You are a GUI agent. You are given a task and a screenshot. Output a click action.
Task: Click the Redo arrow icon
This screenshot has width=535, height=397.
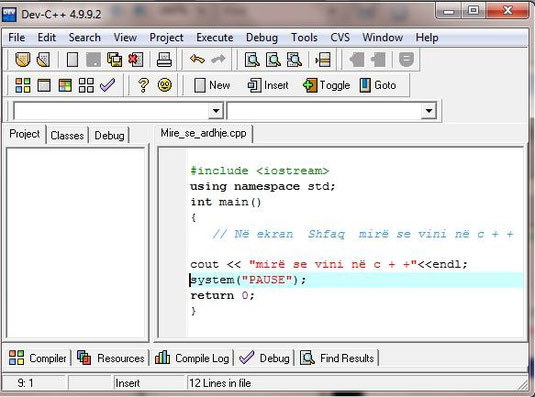[x=218, y=60]
